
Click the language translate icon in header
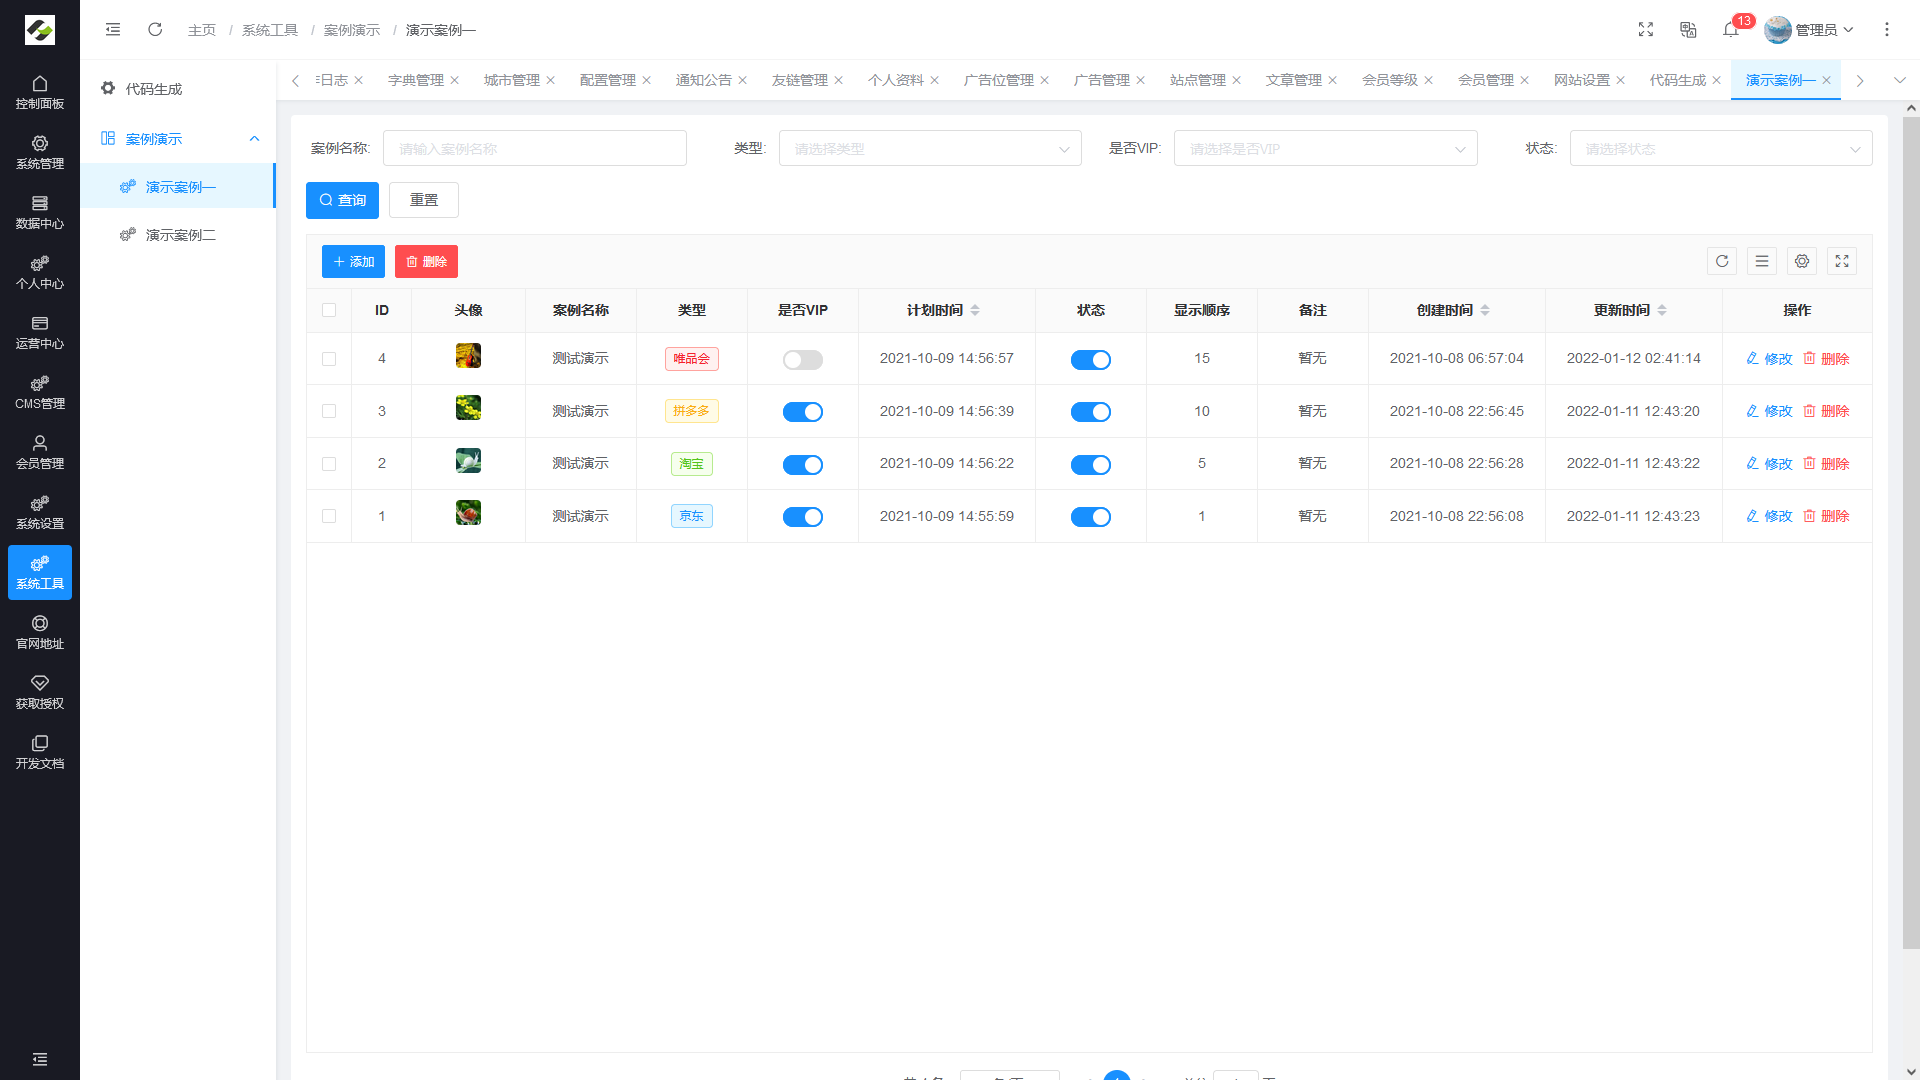(1688, 30)
